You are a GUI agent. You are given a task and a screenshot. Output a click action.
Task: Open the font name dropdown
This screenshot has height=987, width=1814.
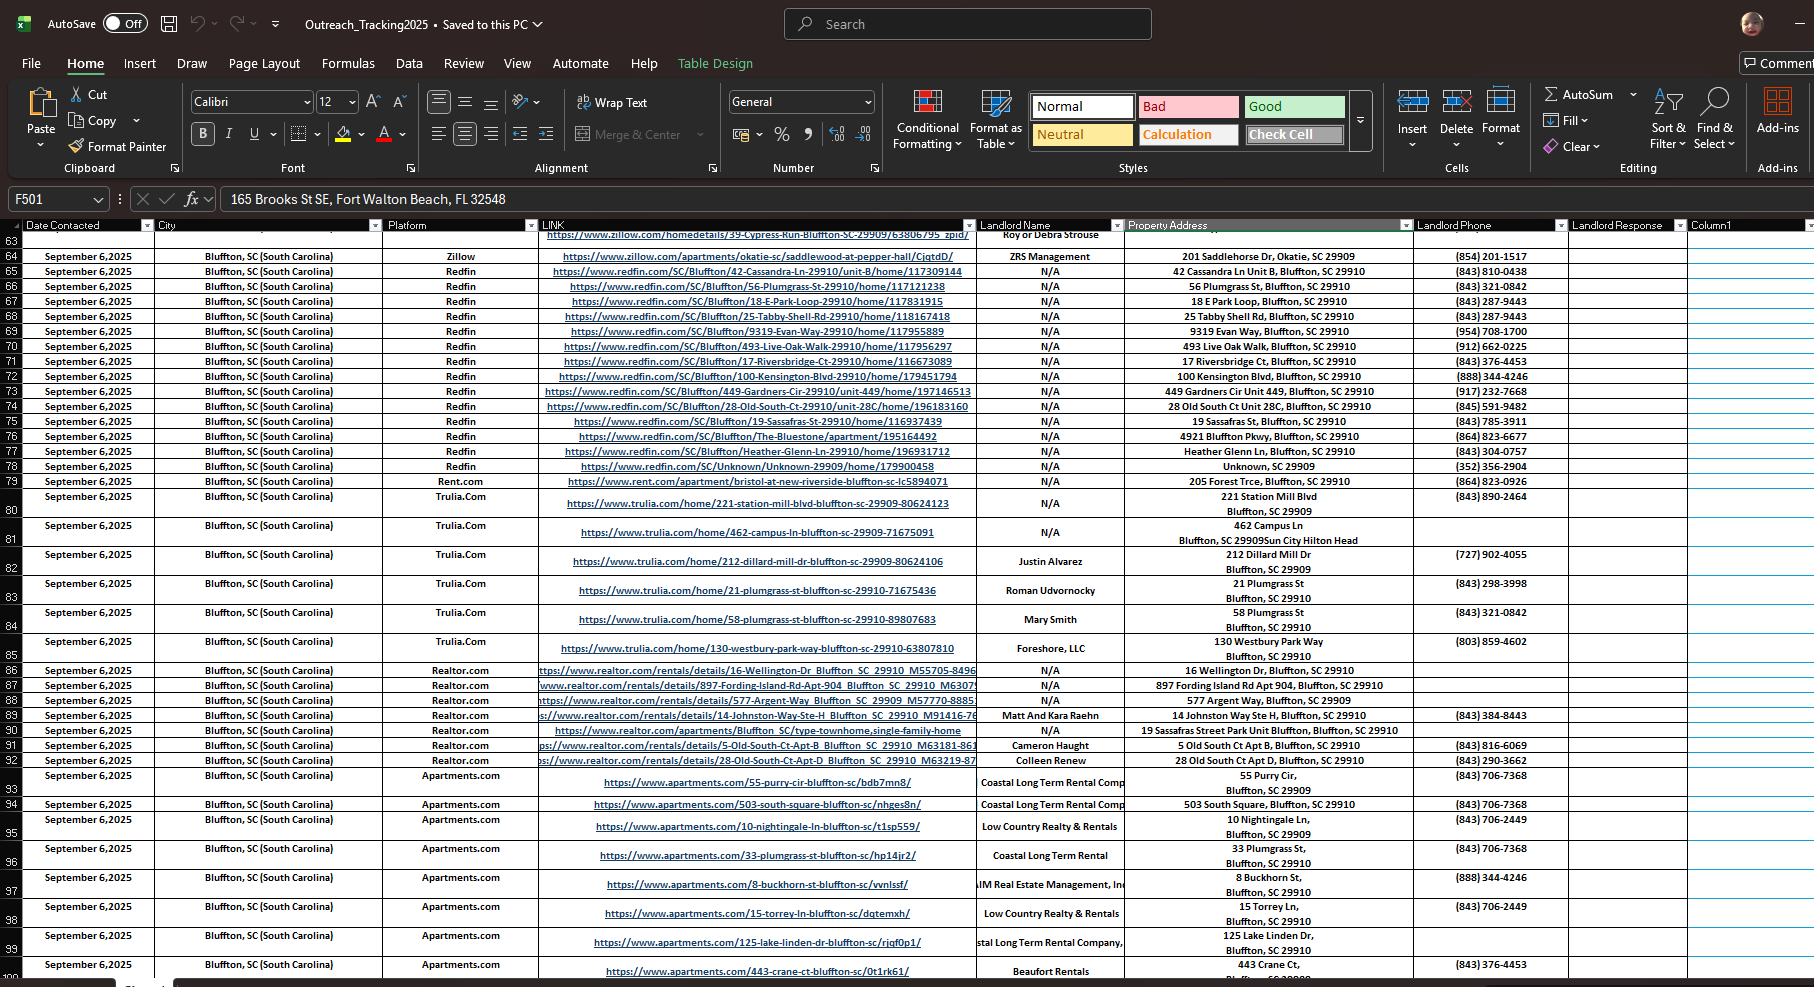pos(306,102)
